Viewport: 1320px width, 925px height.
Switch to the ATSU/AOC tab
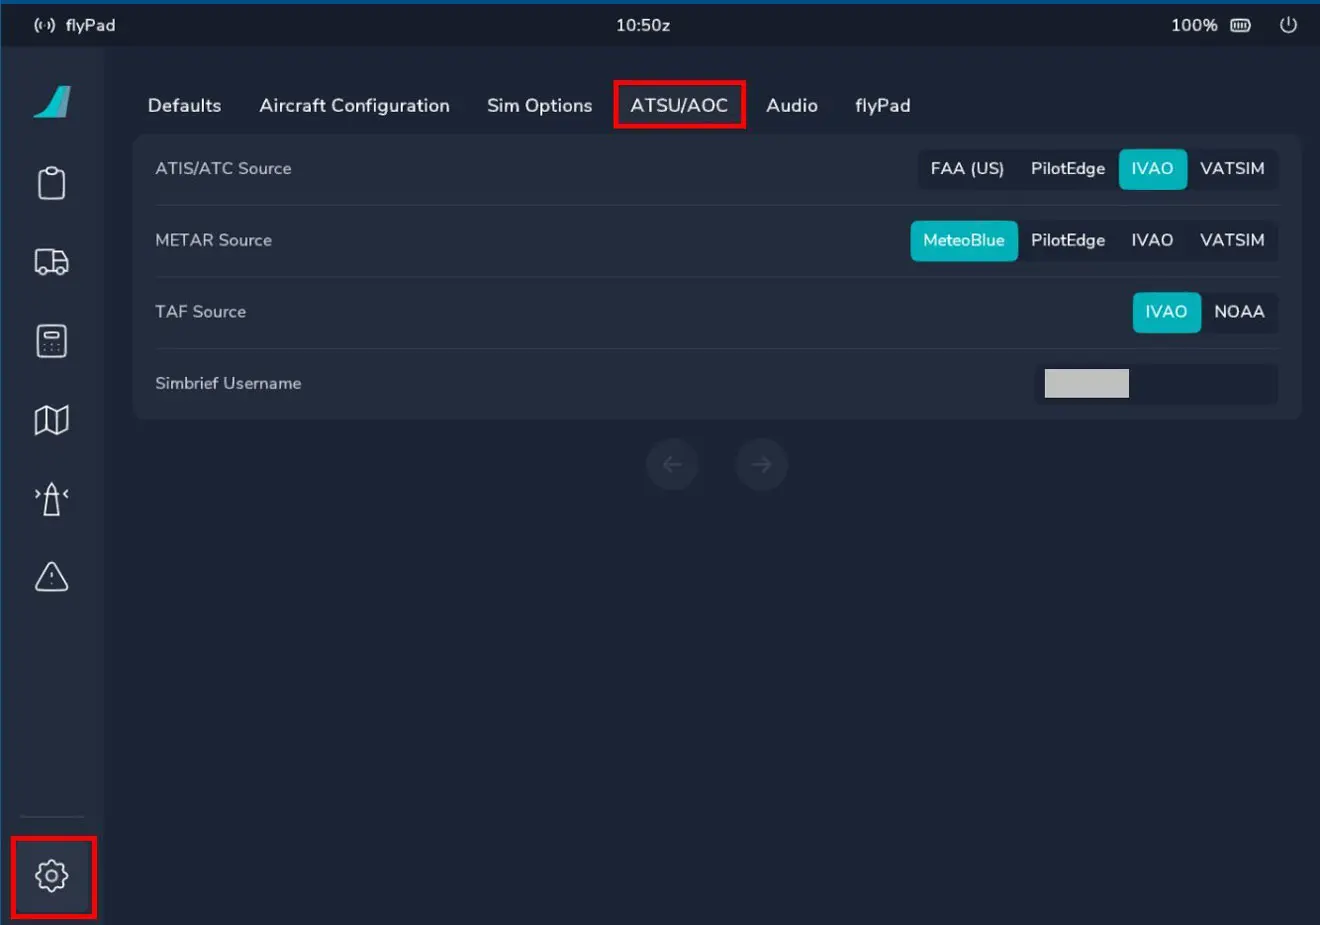[679, 105]
